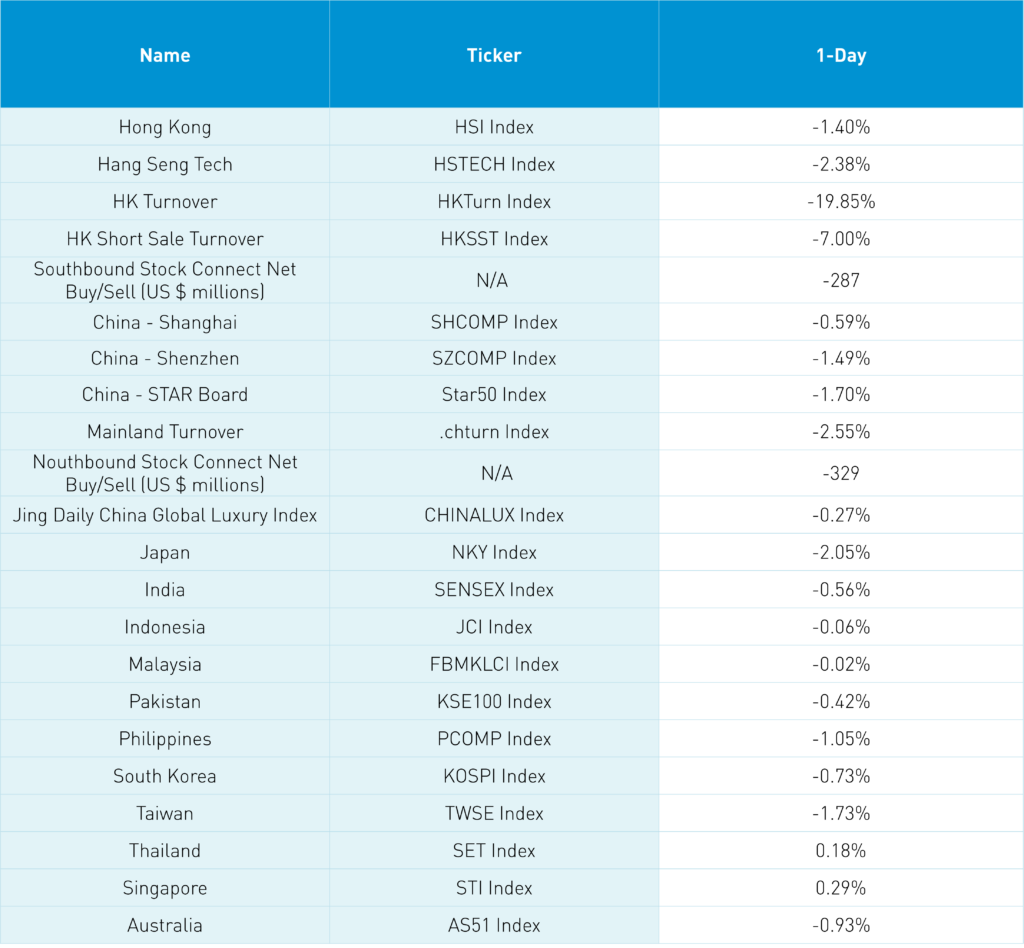Screen dimensions: 1024x948
Task: Select the KOSPI Index ticker
Action: click(494, 776)
